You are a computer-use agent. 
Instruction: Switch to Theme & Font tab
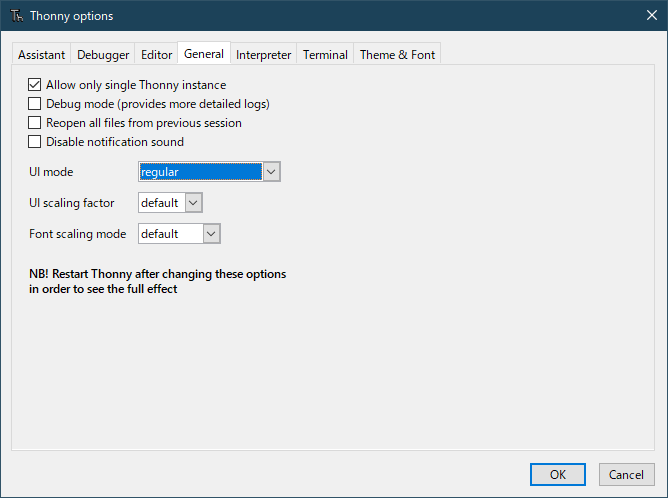397,55
